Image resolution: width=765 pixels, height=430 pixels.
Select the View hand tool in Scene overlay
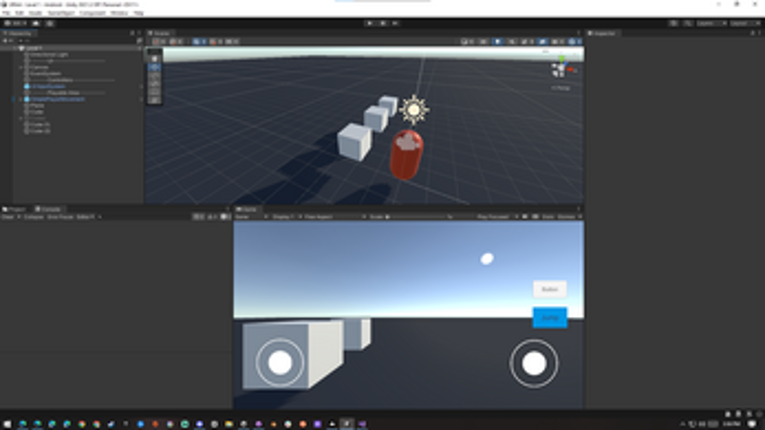point(155,59)
